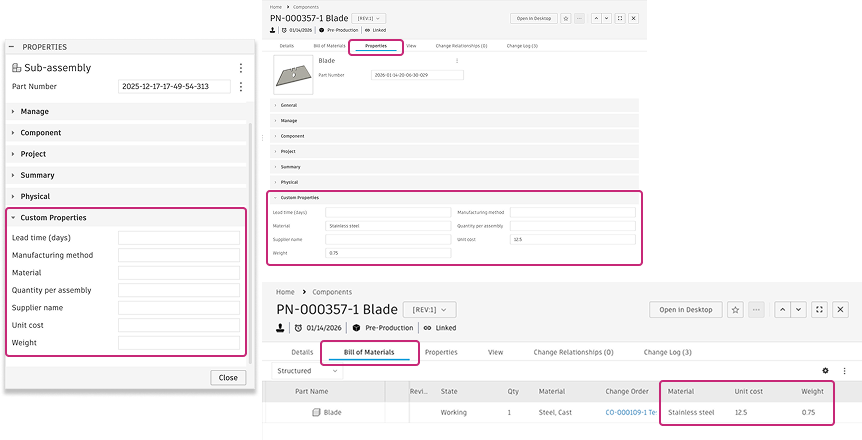
Task: Click the Unit cost column header in the BOM table
Action: pos(749,392)
